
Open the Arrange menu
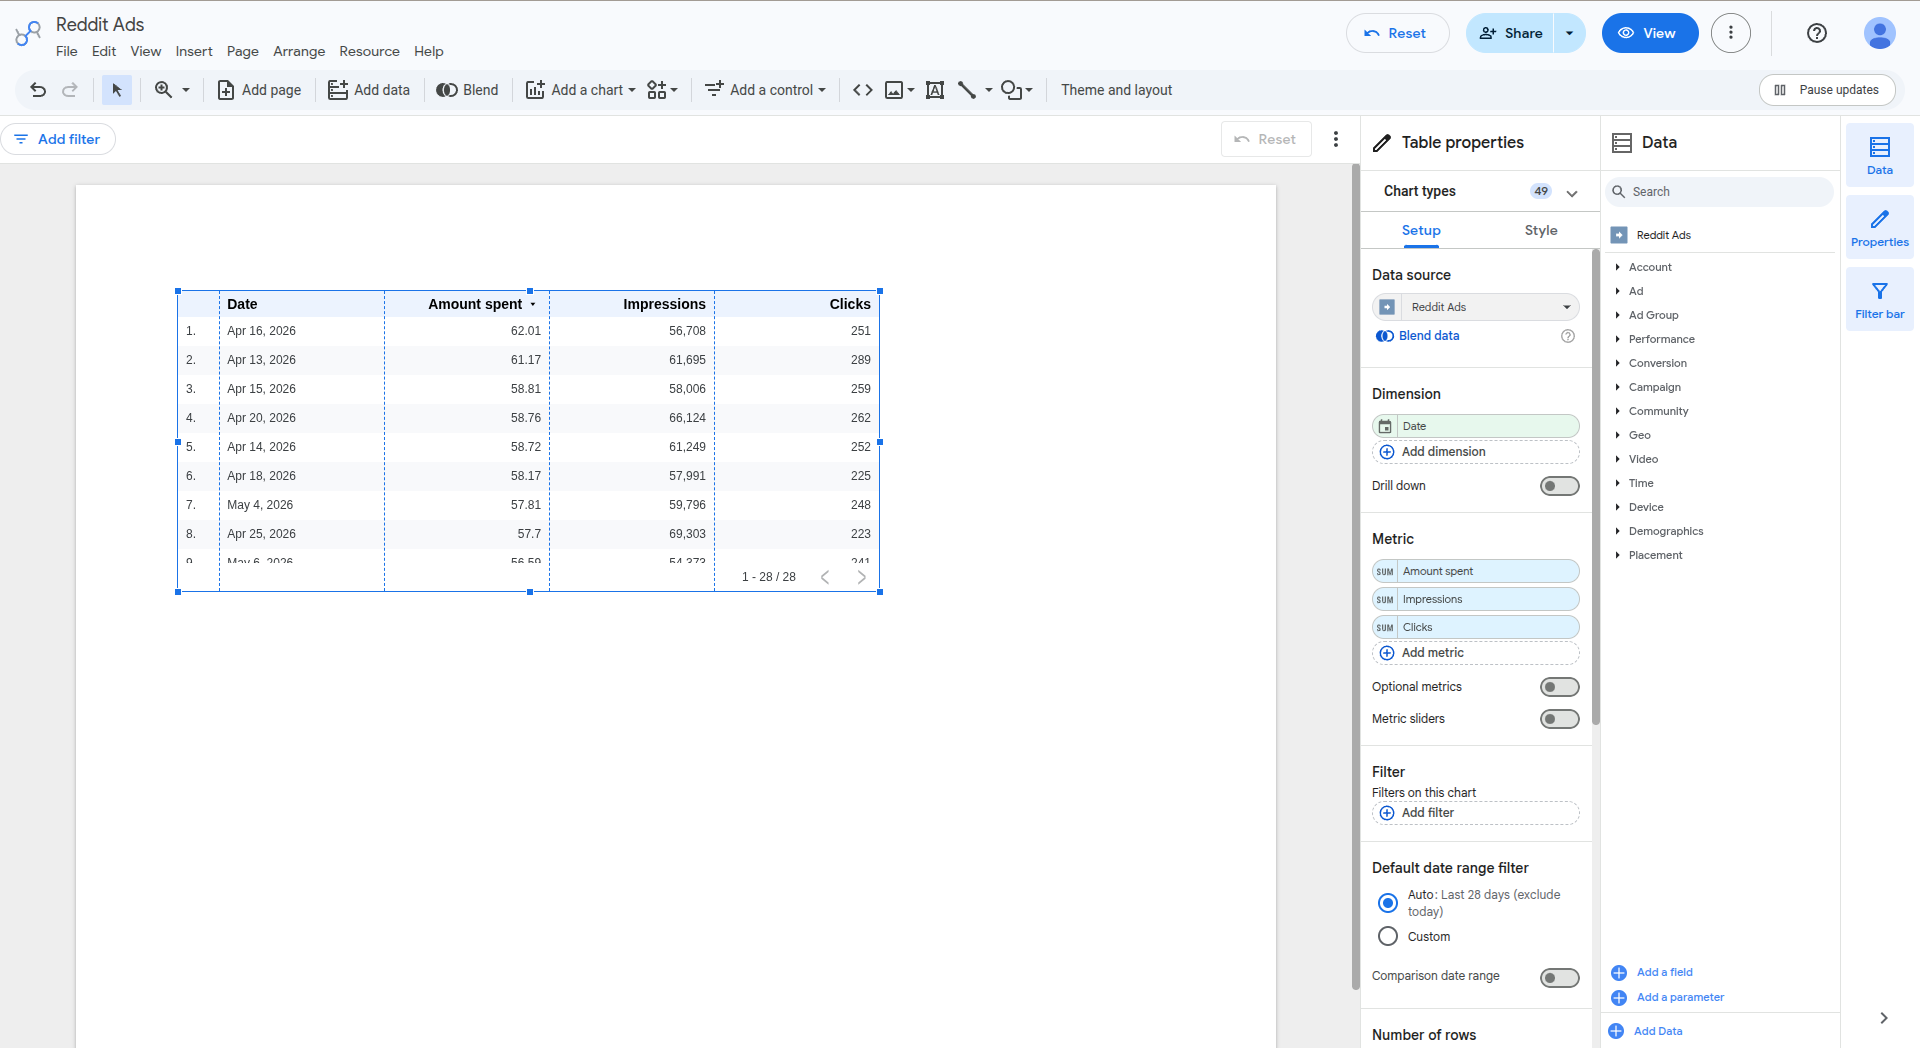(299, 51)
